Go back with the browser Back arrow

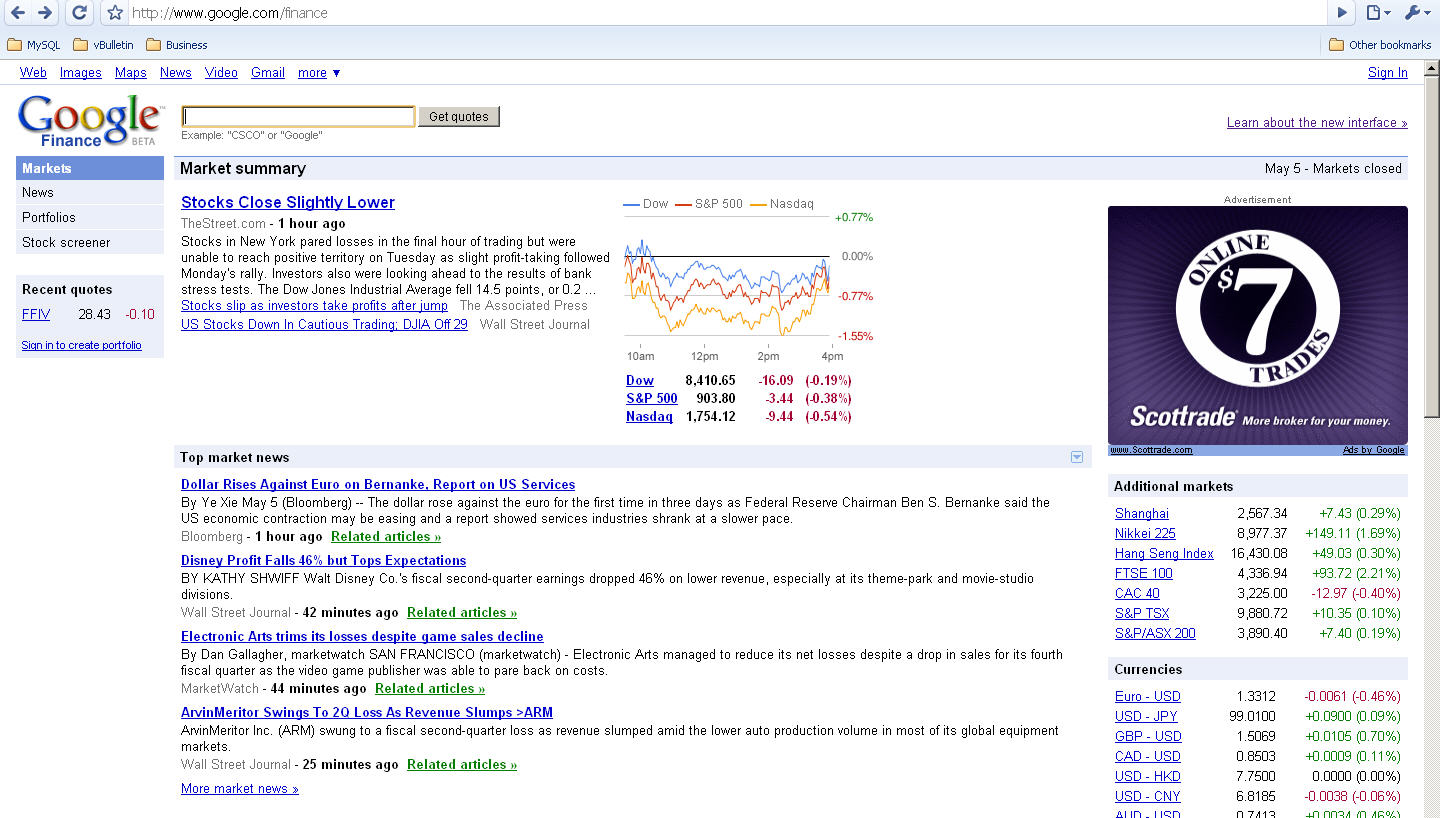pyautogui.click(x=18, y=13)
